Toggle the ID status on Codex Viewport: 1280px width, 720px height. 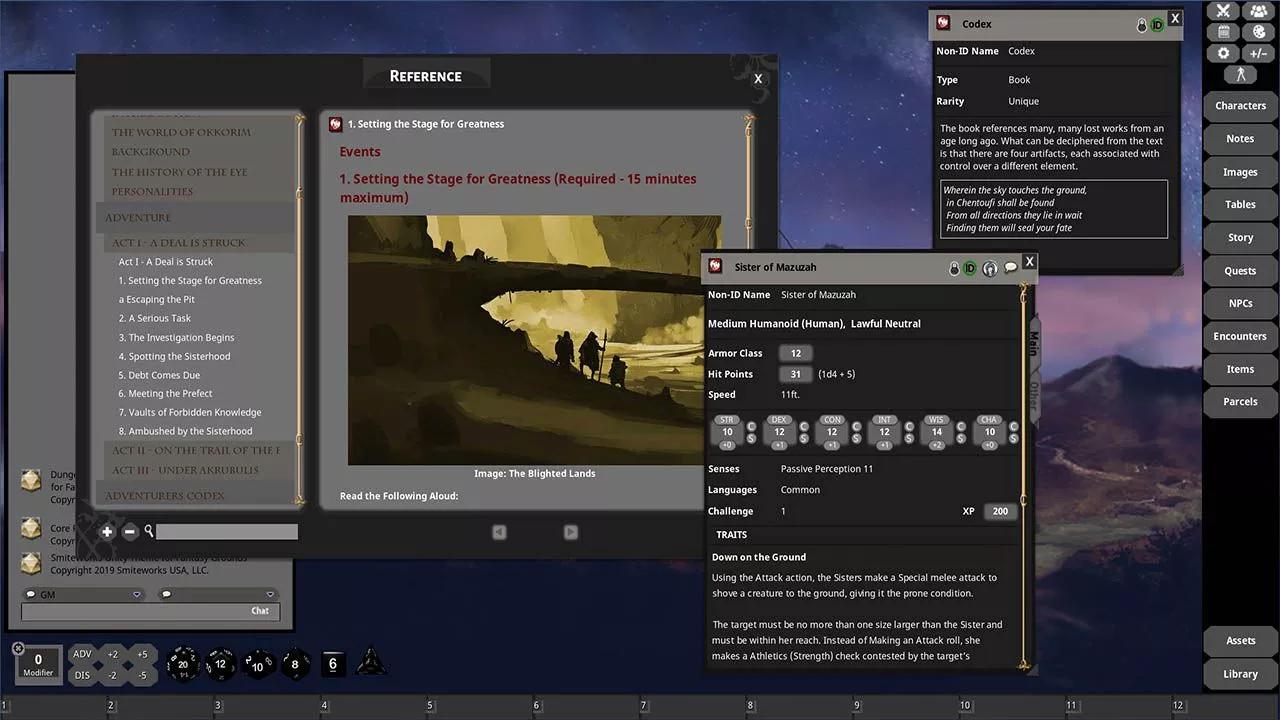click(x=1158, y=25)
